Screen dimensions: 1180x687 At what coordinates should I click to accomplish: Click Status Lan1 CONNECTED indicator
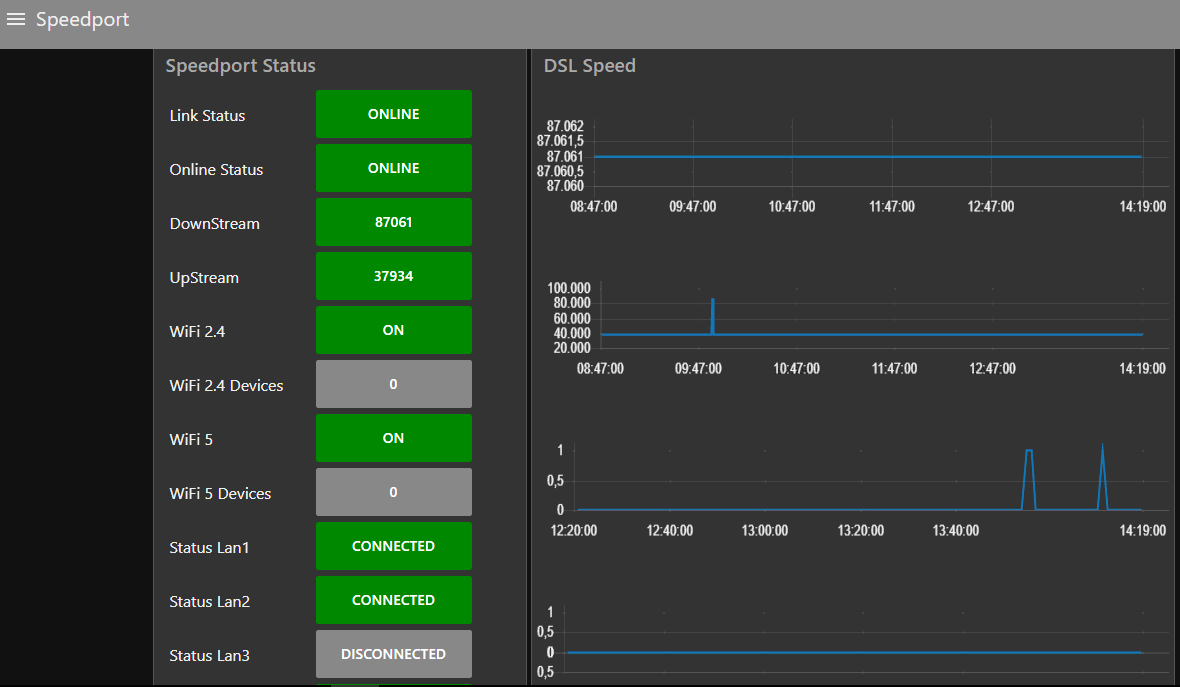394,546
